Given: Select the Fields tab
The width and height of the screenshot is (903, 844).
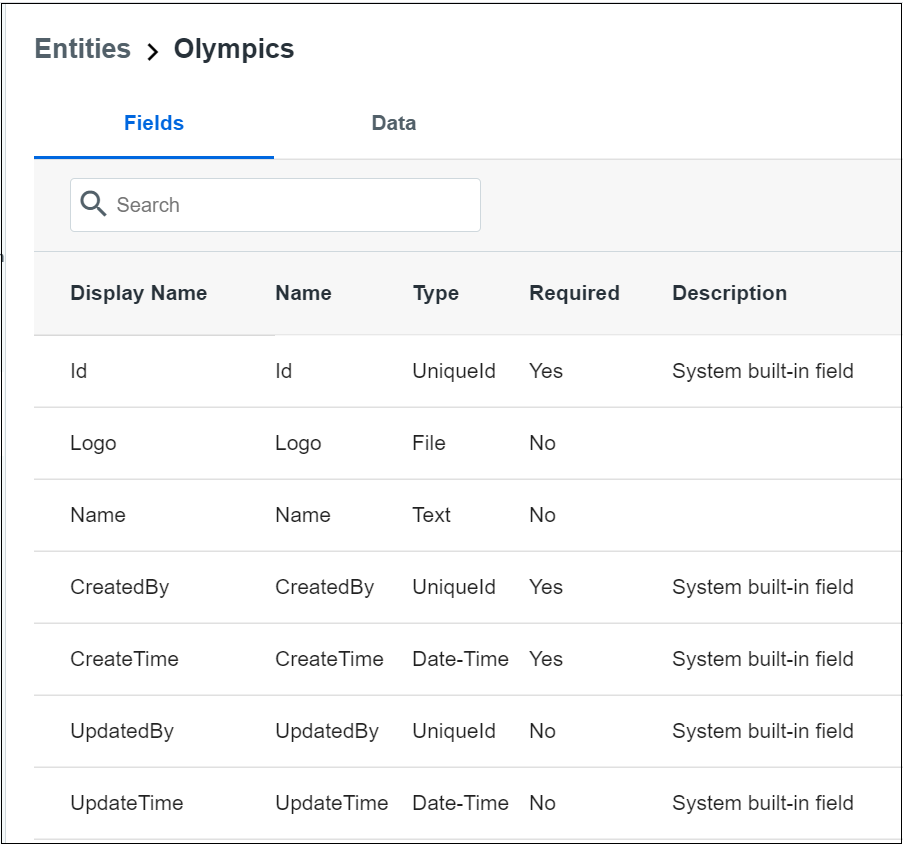Looking at the screenshot, I should [154, 123].
